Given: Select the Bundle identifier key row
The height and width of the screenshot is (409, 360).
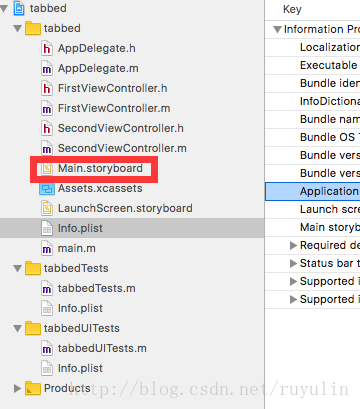Looking at the screenshot, I should (313, 83).
